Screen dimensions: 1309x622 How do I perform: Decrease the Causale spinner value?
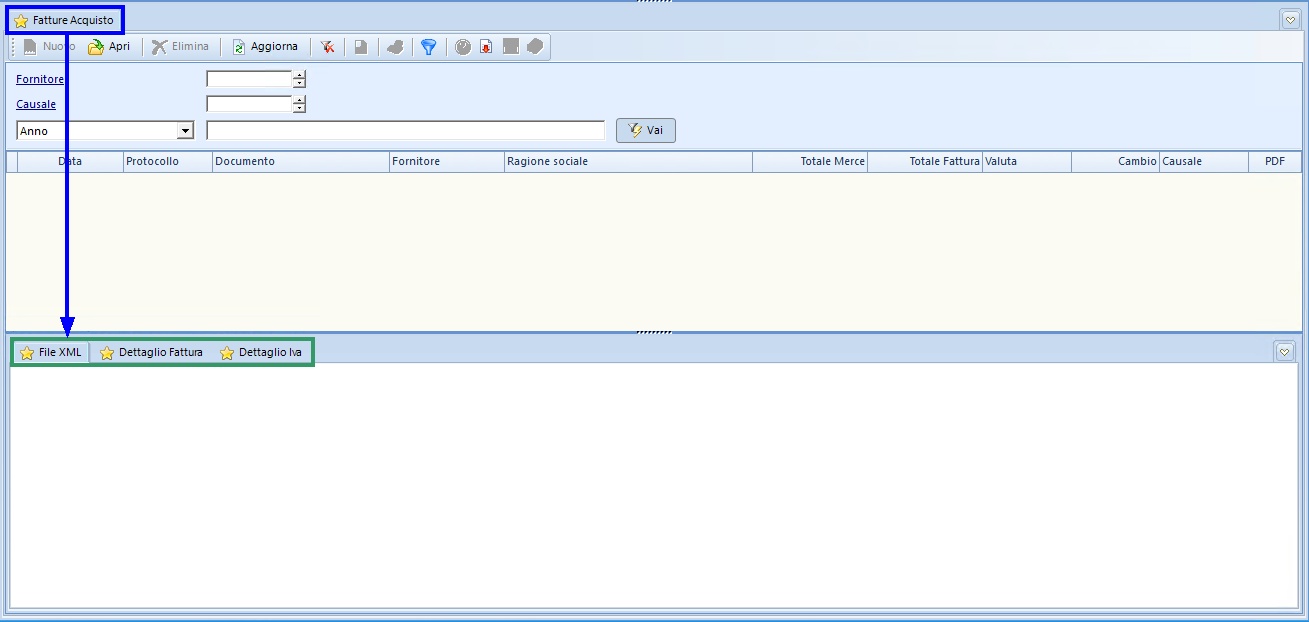point(299,109)
